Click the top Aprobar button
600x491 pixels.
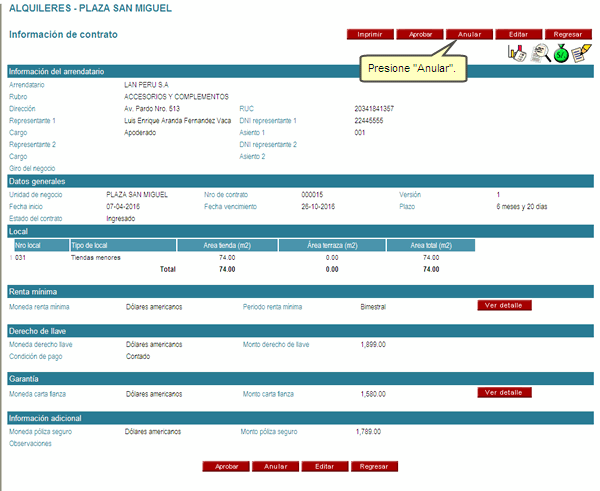point(420,34)
